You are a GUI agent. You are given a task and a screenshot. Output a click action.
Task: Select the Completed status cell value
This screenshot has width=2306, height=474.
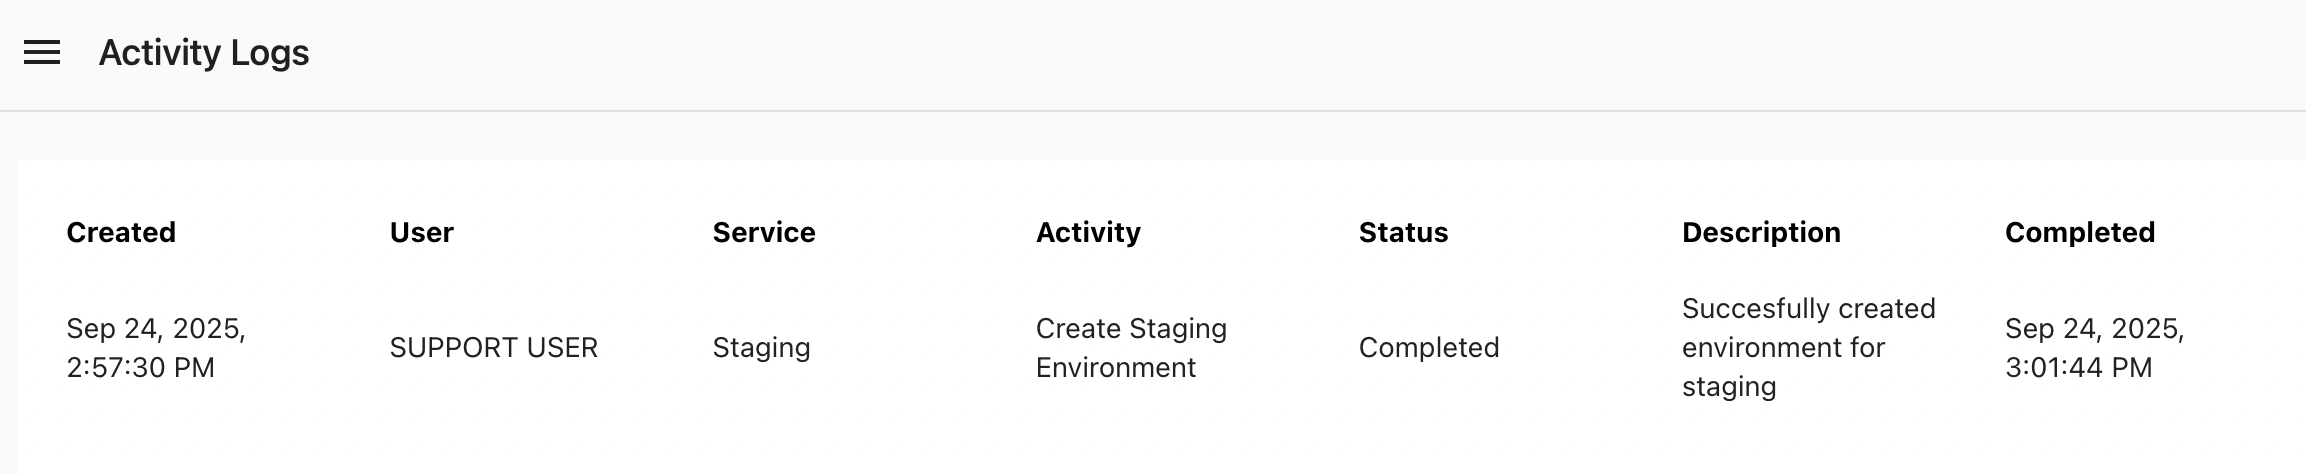pos(1428,347)
